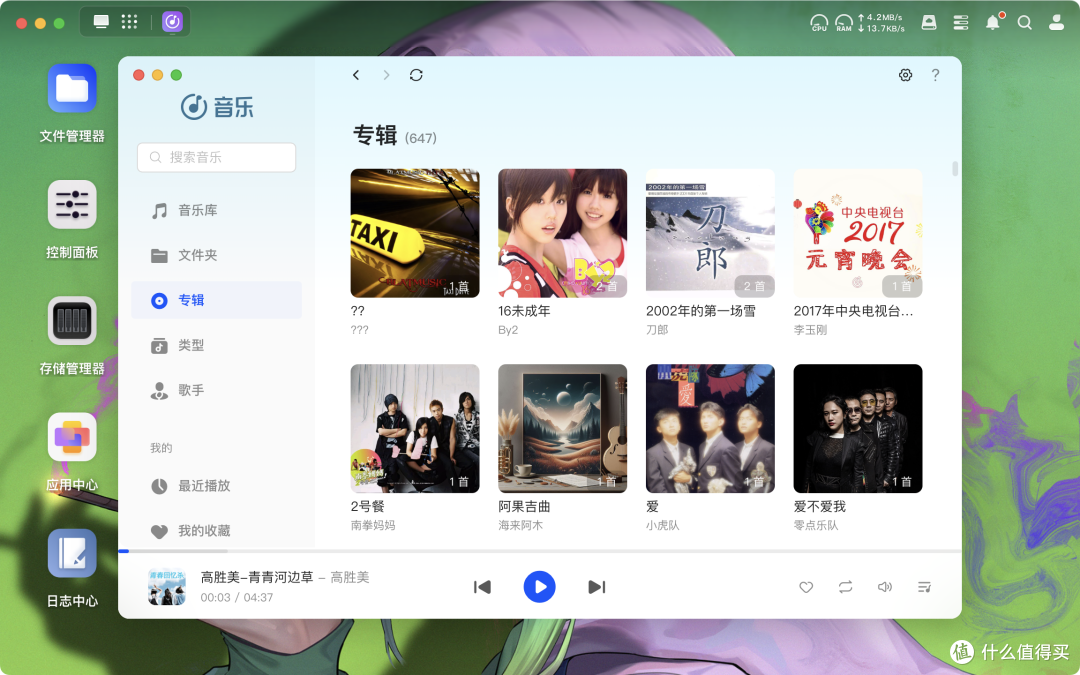1080x675 pixels.
Task: Click the 2002年的第一场雪 album title
Action: tap(700, 311)
